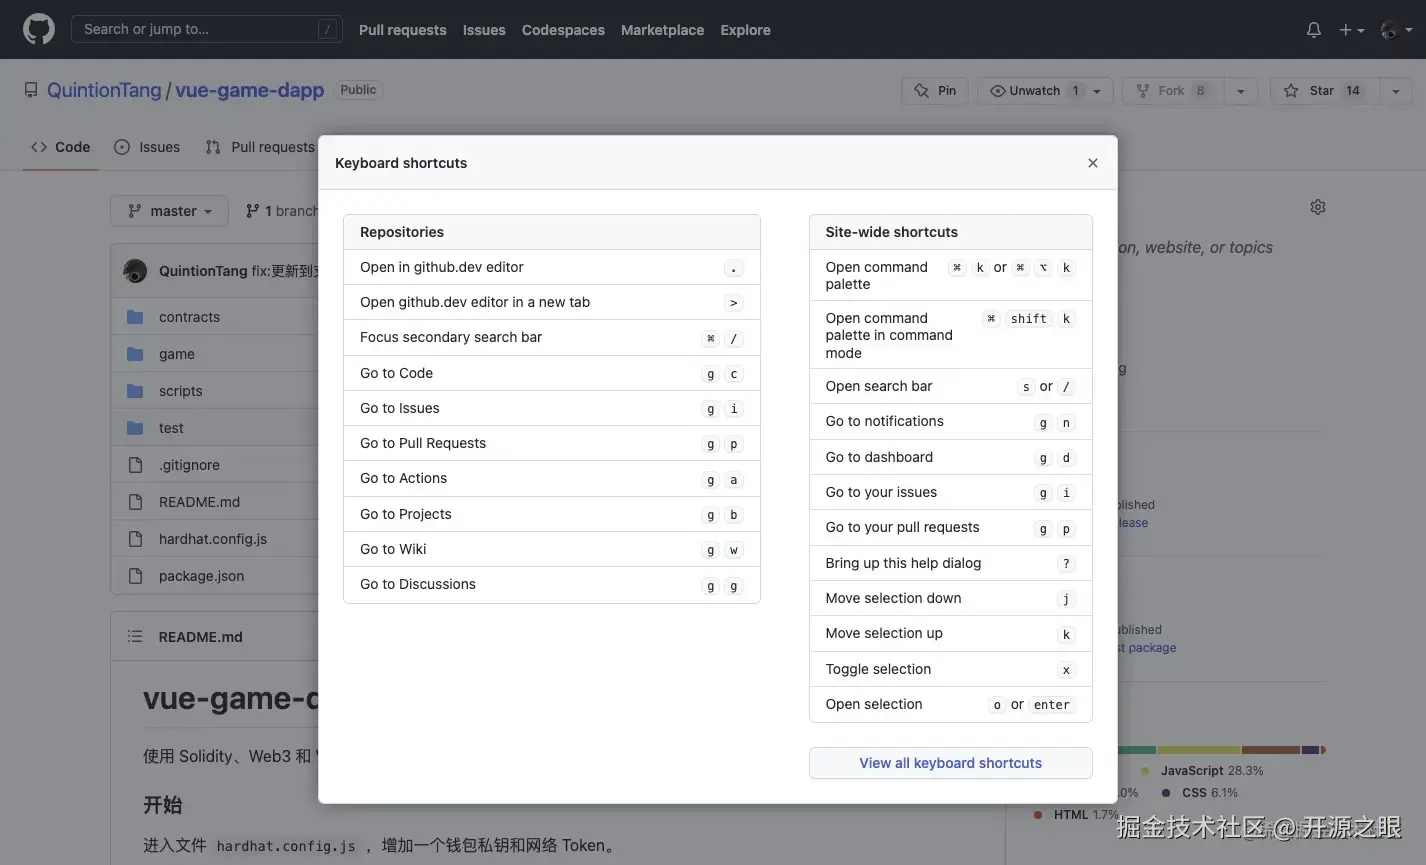Image resolution: width=1426 pixels, height=865 pixels.
Task: Expand the Star lists dropdown arrow
Action: pos(1395,91)
